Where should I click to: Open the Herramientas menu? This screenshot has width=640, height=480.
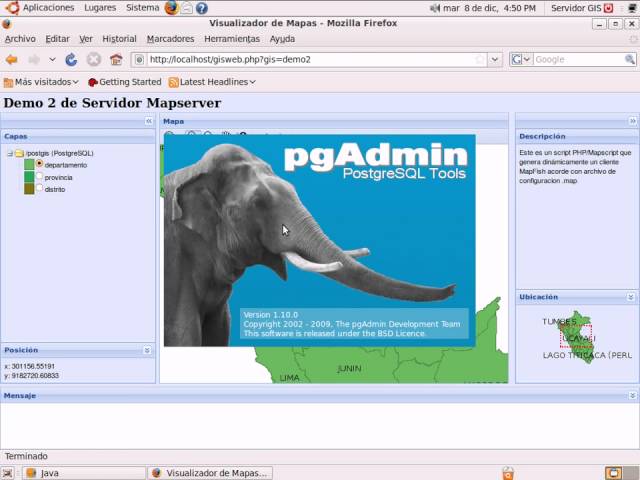pyautogui.click(x=232, y=39)
